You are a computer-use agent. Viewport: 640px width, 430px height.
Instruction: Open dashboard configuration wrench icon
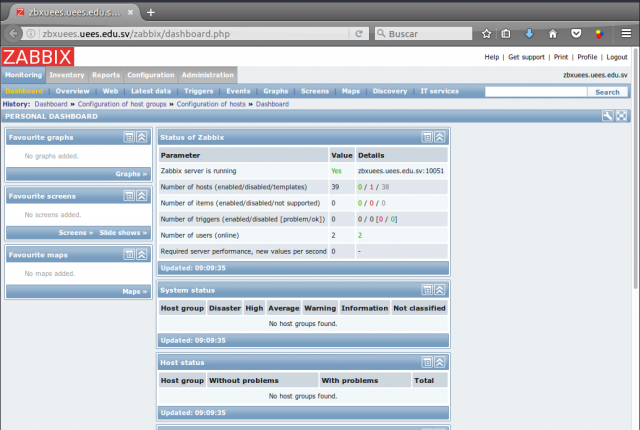(x=607, y=116)
